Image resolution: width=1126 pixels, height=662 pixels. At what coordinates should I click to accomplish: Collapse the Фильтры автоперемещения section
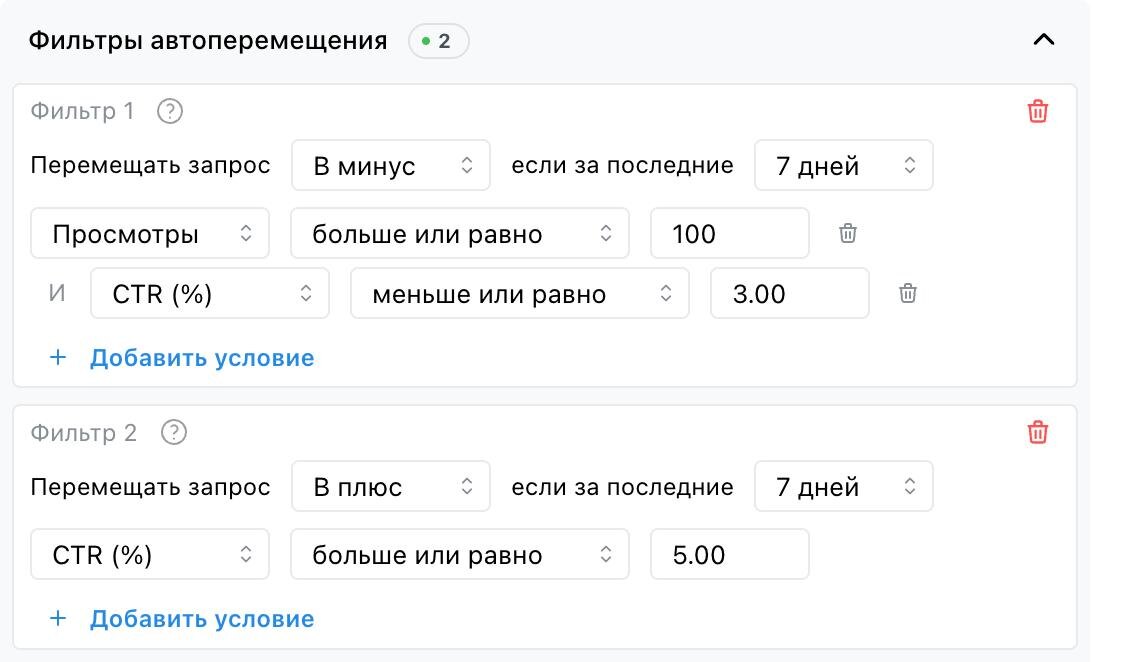click(1043, 40)
